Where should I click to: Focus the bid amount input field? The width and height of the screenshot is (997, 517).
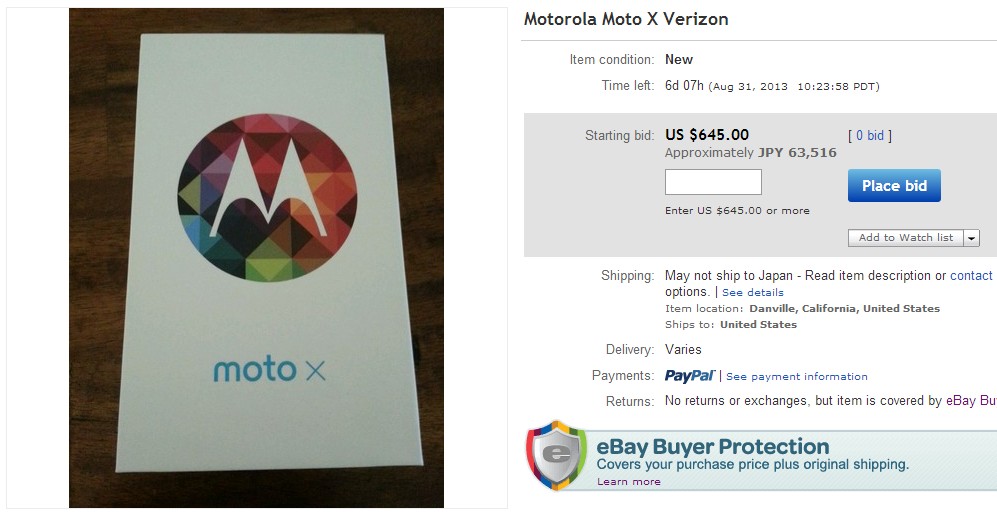coord(713,182)
